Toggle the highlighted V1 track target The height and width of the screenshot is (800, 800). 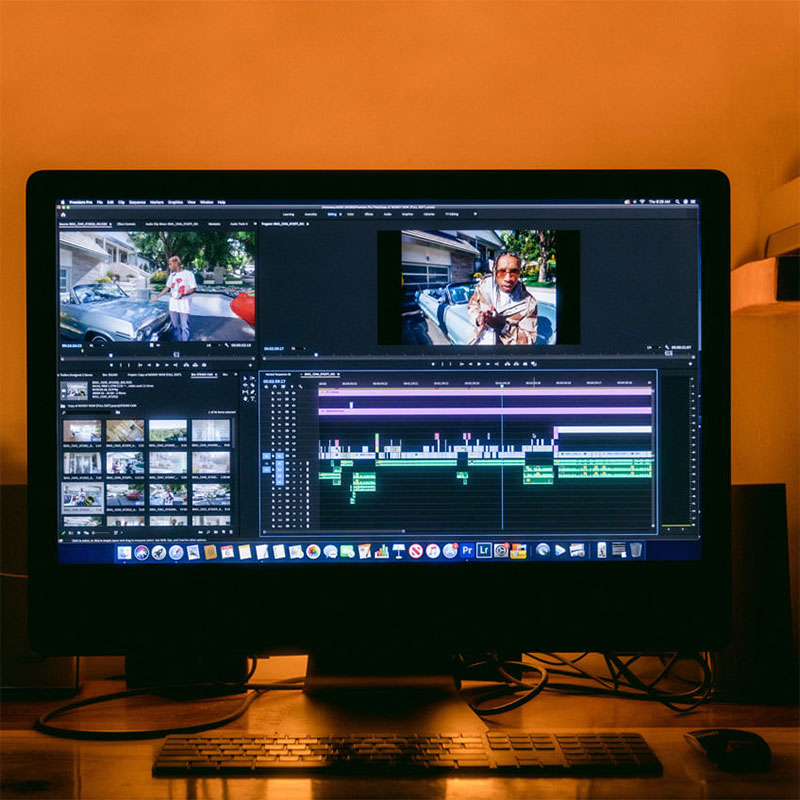(x=280, y=455)
